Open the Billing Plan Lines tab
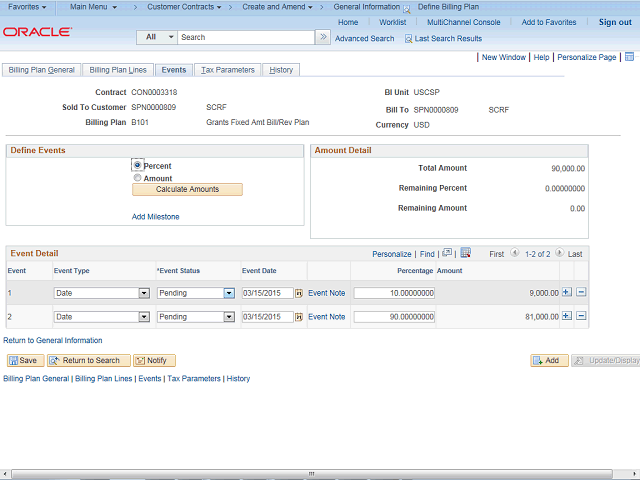Screen dimensions: 640x480 (x=118, y=70)
